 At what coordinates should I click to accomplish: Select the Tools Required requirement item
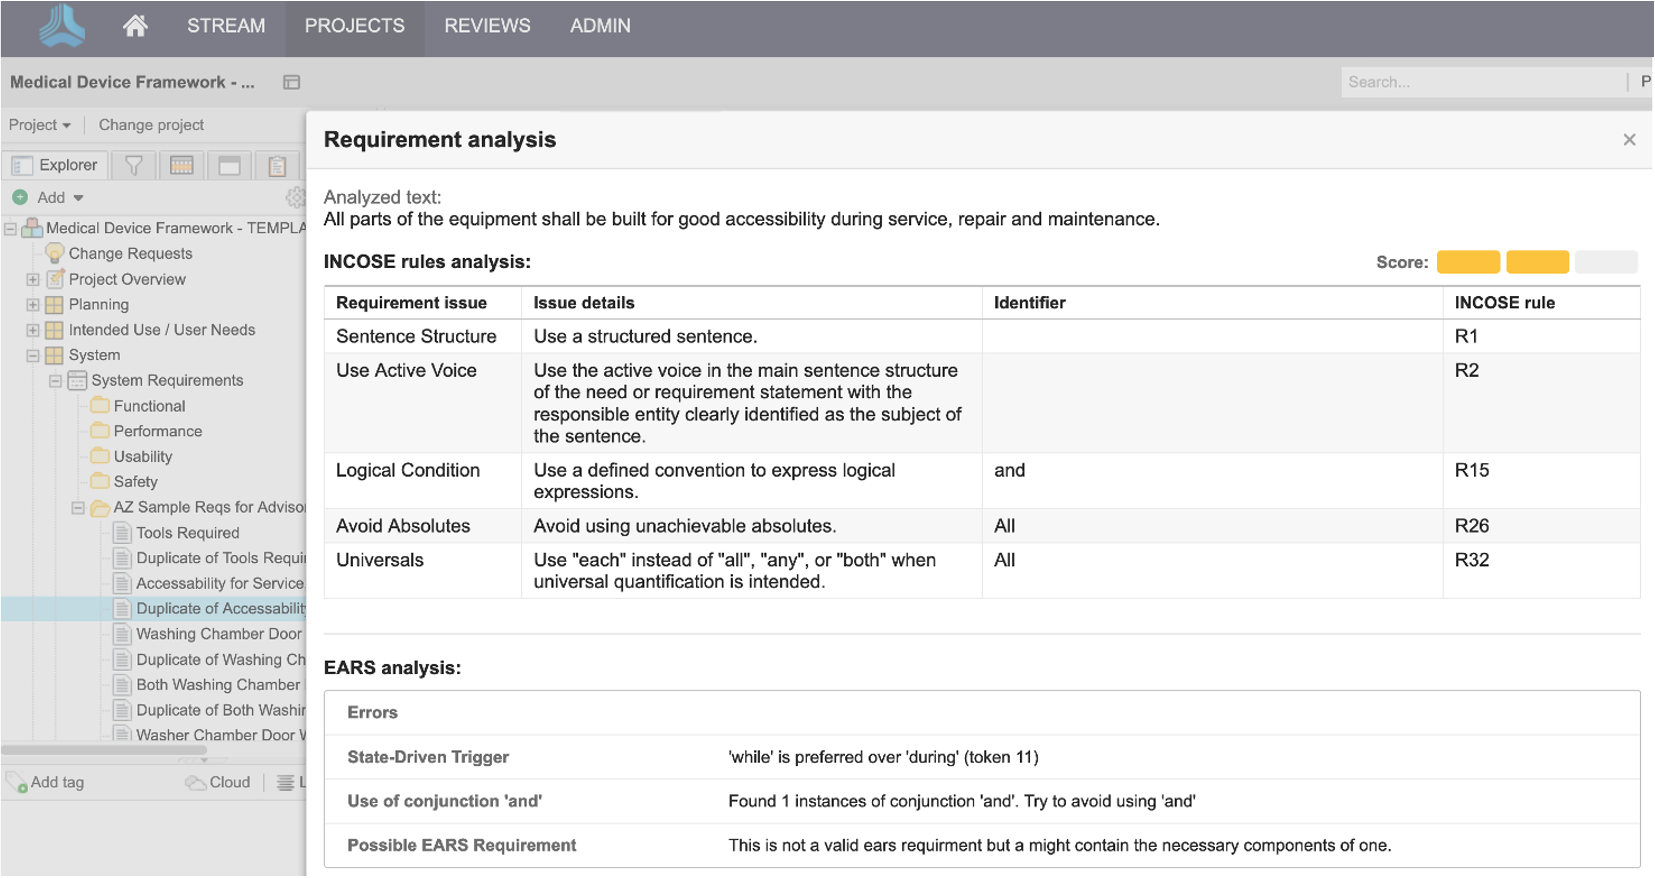pos(187,533)
